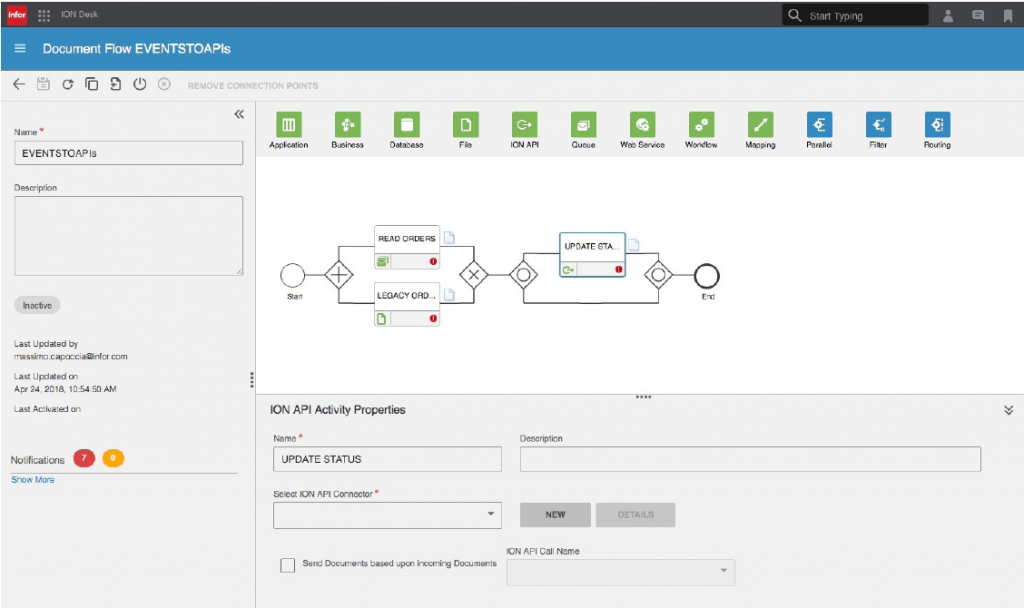
Task: Open the ION API Call Name dropdown
Action: point(620,572)
